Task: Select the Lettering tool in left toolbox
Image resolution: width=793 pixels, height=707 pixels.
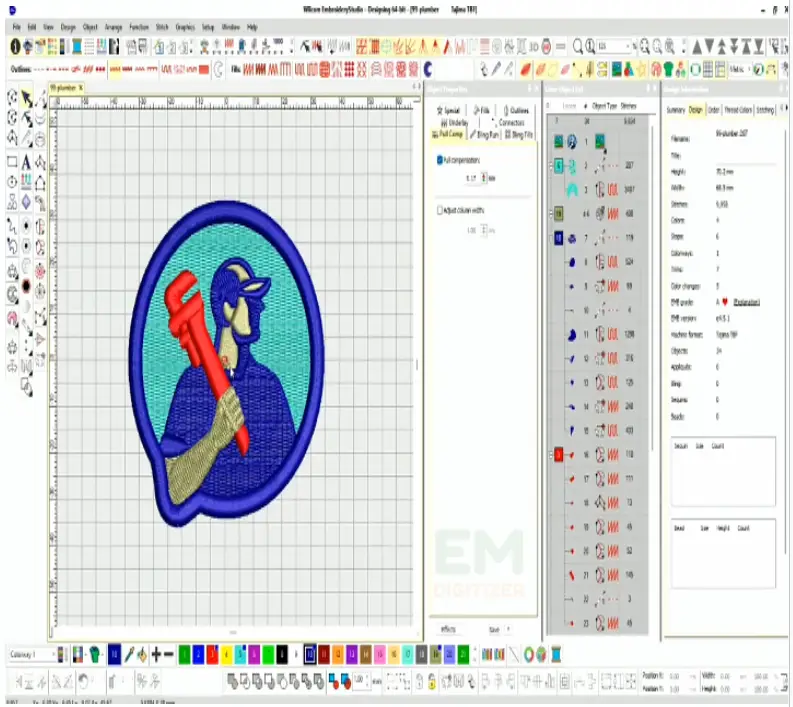Action: [26, 162]
